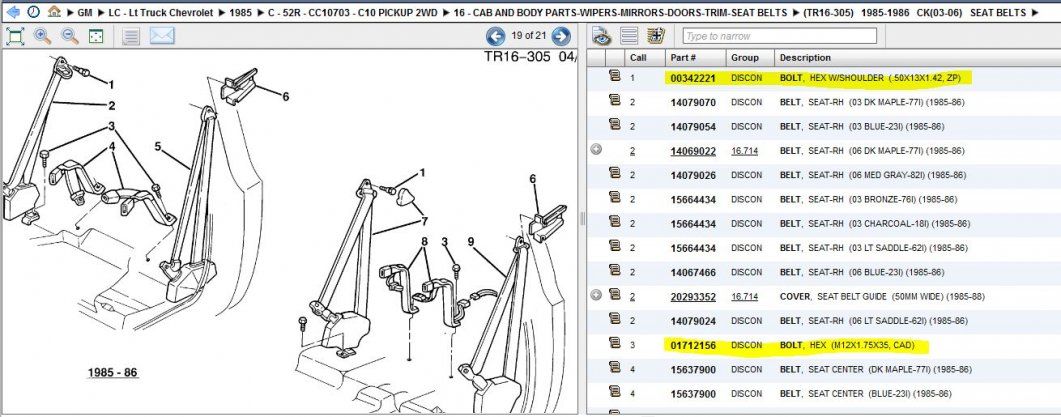Open the arrow dropdown before (TR16-305) in the breadcrumb

tap(798, 13)
